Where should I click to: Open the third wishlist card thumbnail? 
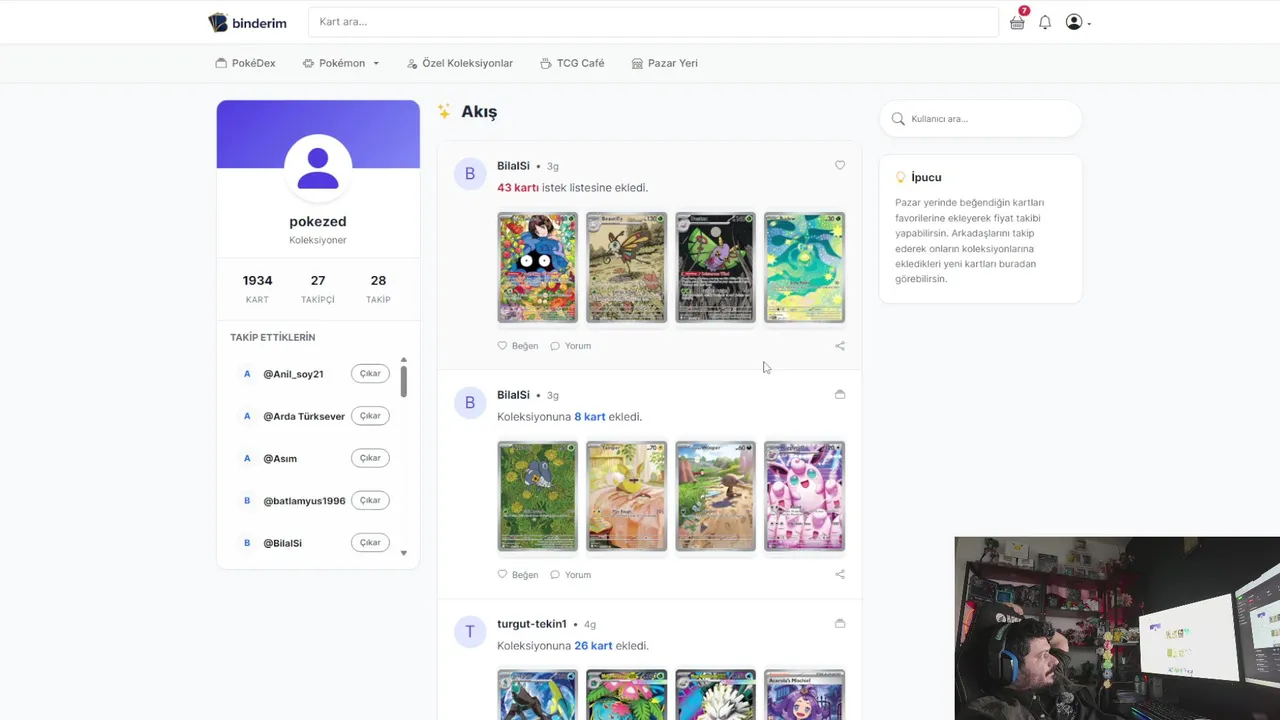[x=715, y=267]
